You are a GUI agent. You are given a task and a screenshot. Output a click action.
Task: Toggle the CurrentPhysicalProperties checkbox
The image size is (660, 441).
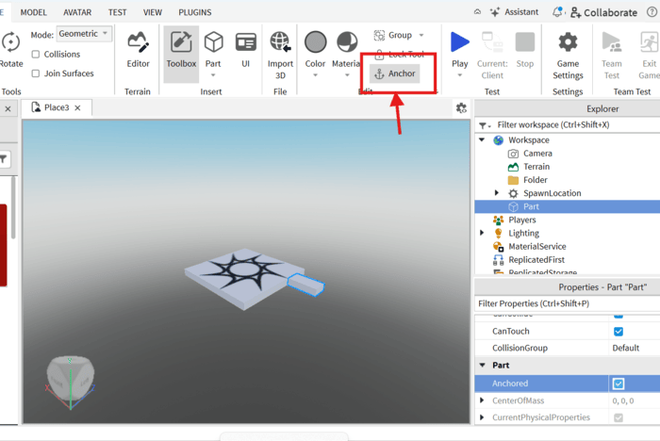pyautogui.click(x=618, y=418)
